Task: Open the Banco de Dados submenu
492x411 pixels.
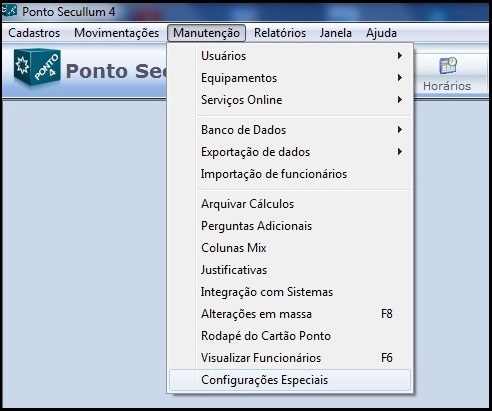Action: (290, 130)
